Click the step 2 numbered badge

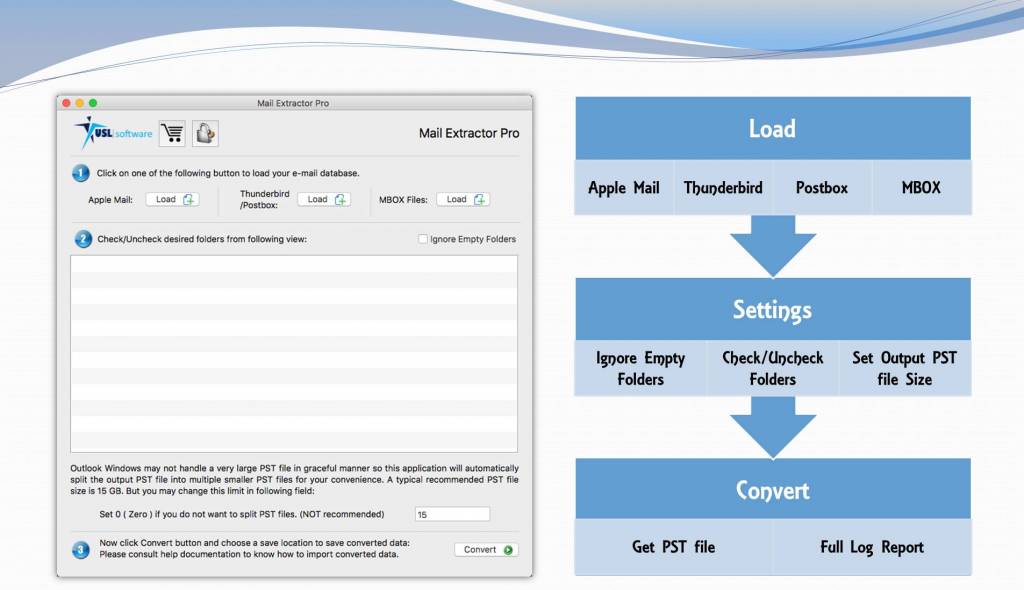pyautogui.click(x=81, y=239)
